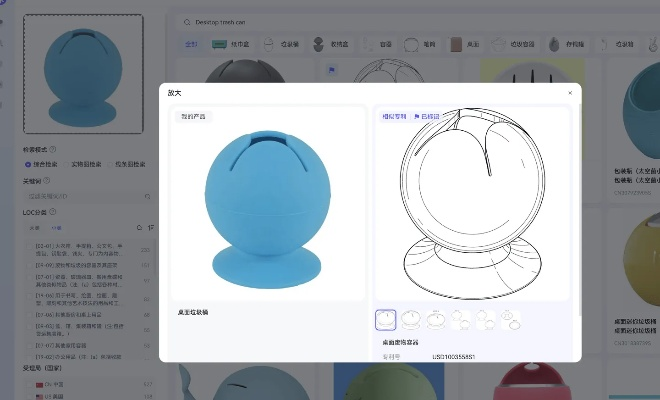Viewport: 660px width, 400px height.
Task: Select the 线条图检索 radio option
Action: point(108,164)
